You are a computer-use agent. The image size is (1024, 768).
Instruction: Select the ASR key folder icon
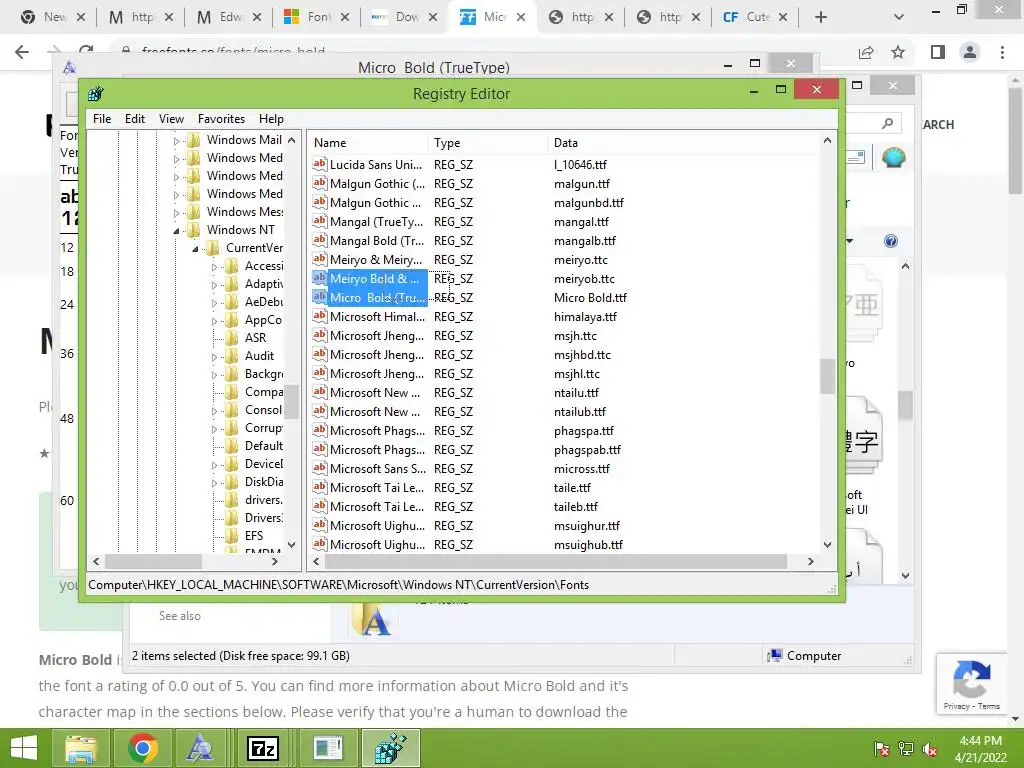coord(231,338)
